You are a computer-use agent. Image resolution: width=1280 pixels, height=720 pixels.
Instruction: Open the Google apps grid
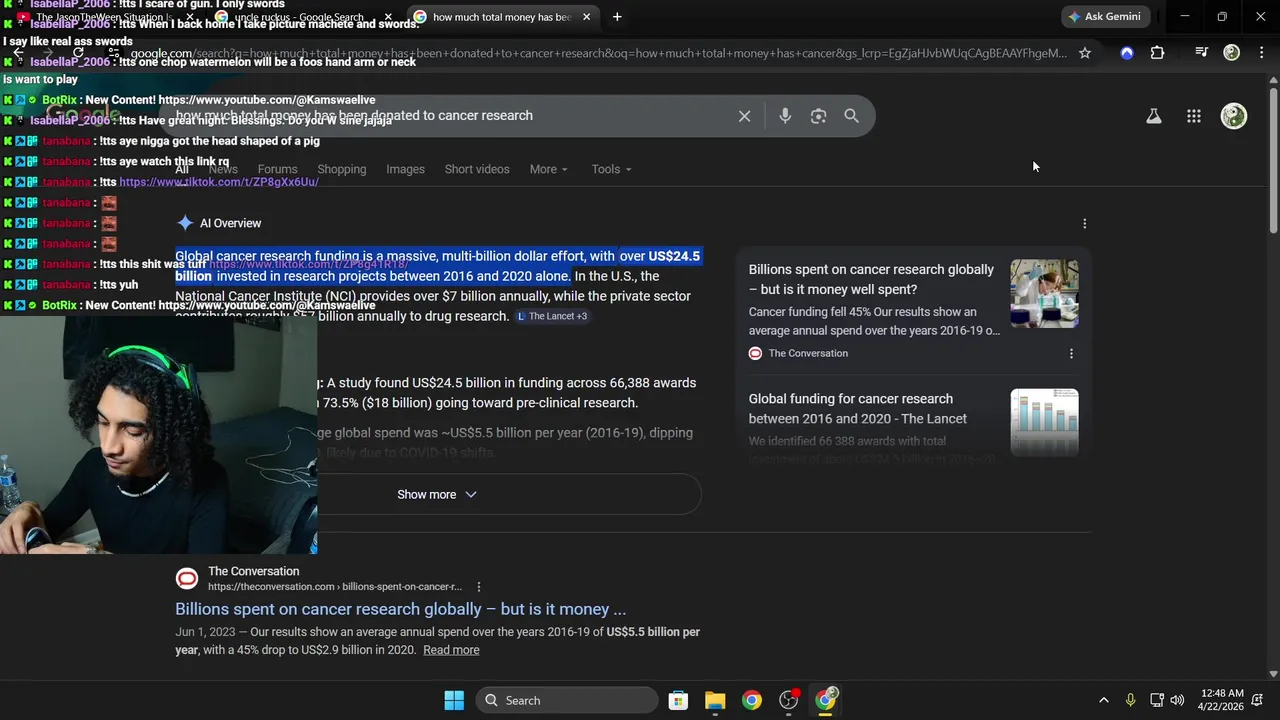[1193, 116]
